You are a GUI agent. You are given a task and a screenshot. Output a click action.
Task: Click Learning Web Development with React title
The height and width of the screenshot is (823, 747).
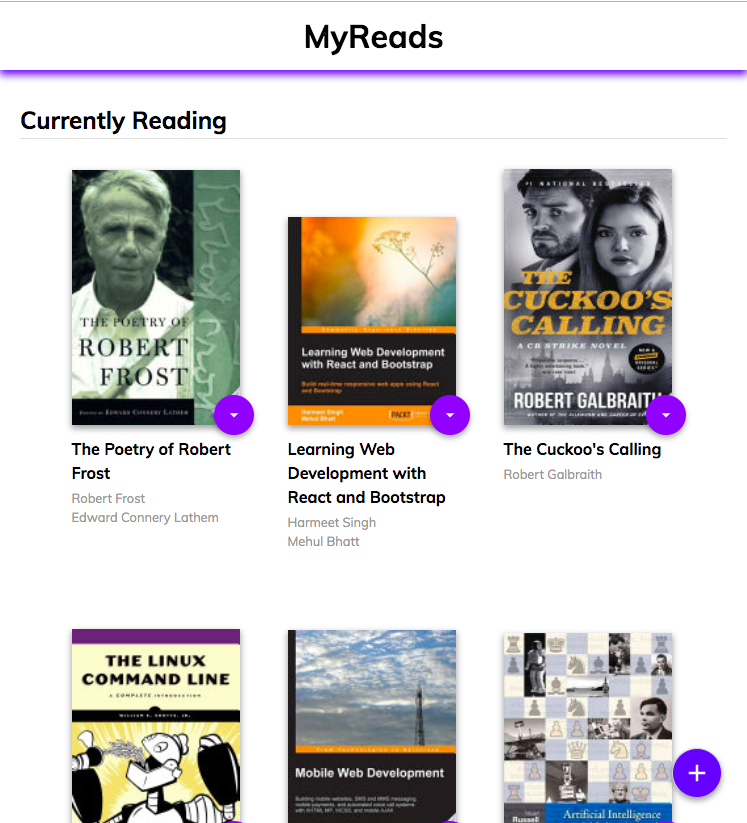coord(366,473)
